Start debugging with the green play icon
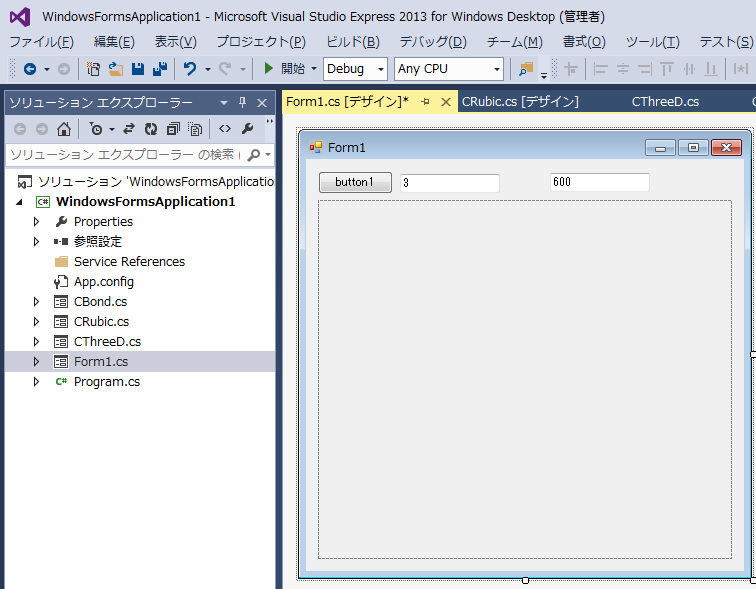Image resolution: width=756 pixels, height=589 pixels. click(x=269, y=68)
